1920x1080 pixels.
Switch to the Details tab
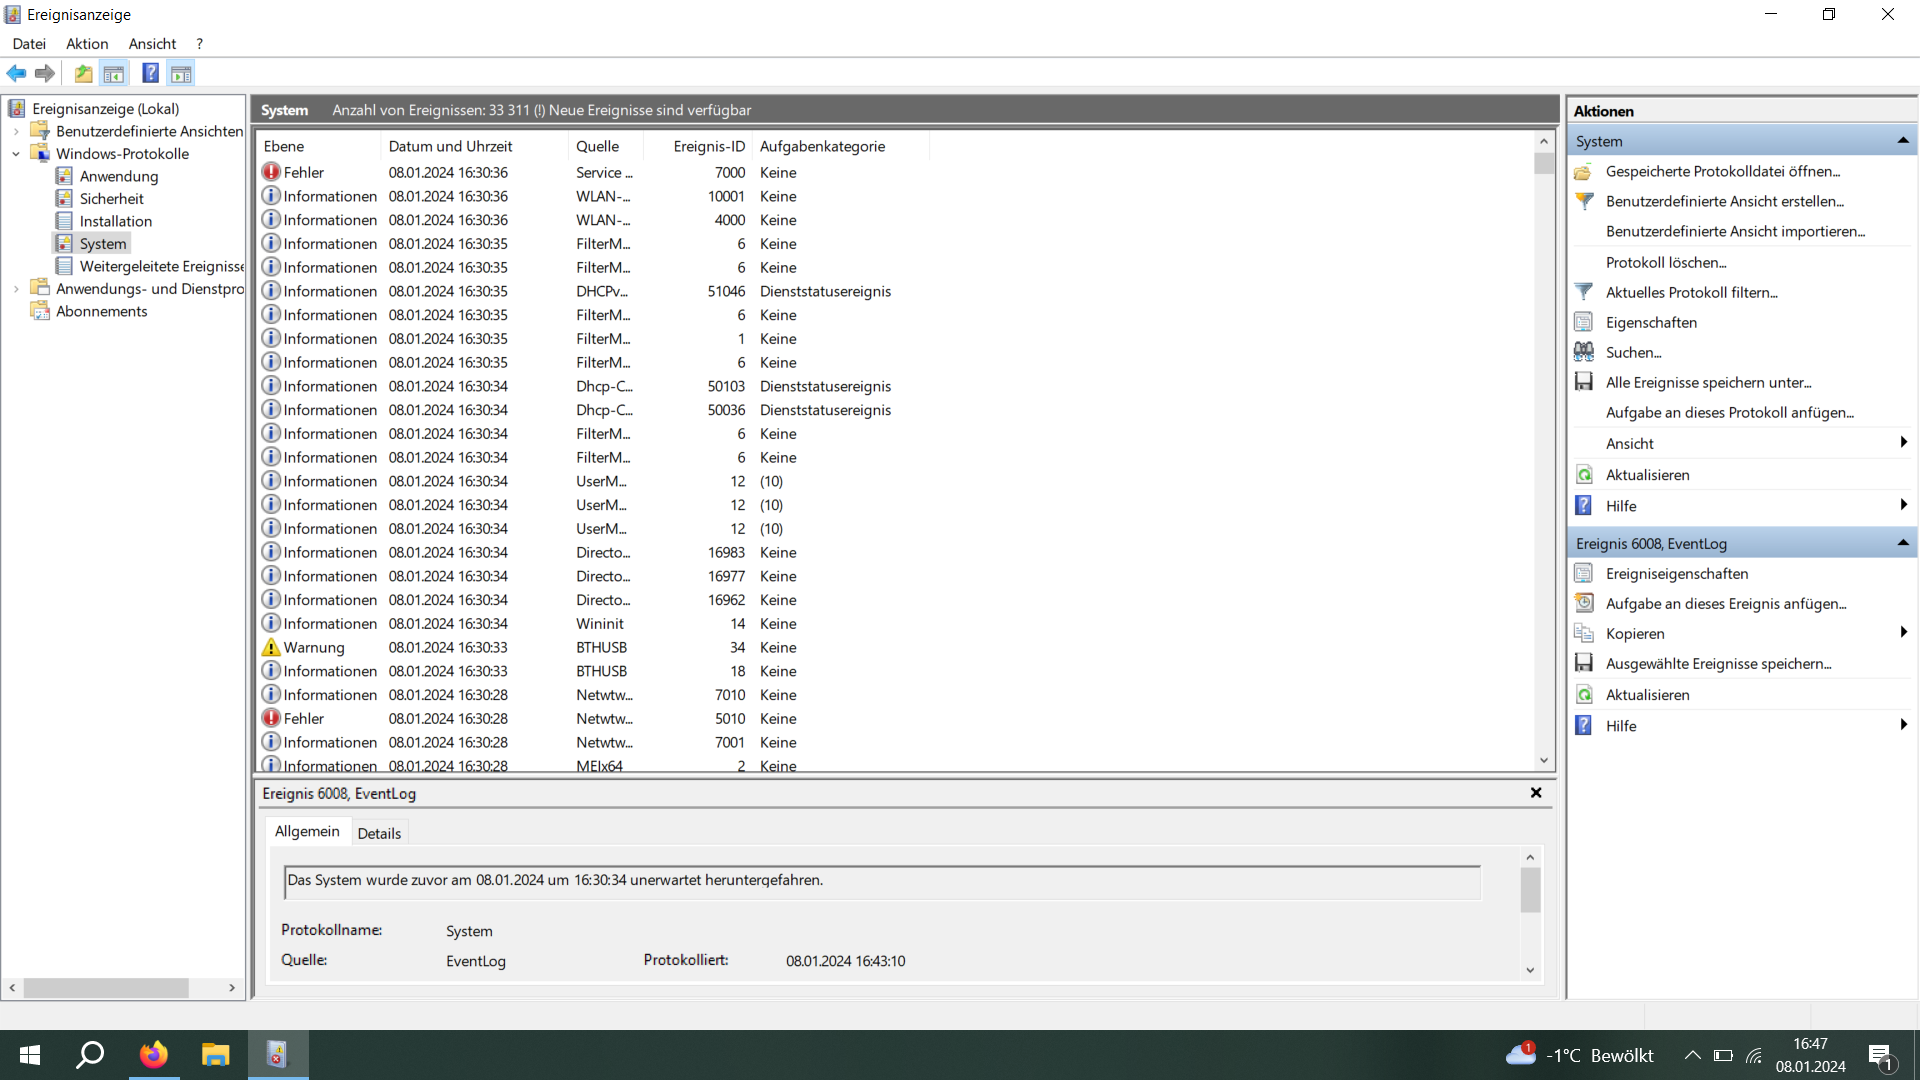click(379, 833)
